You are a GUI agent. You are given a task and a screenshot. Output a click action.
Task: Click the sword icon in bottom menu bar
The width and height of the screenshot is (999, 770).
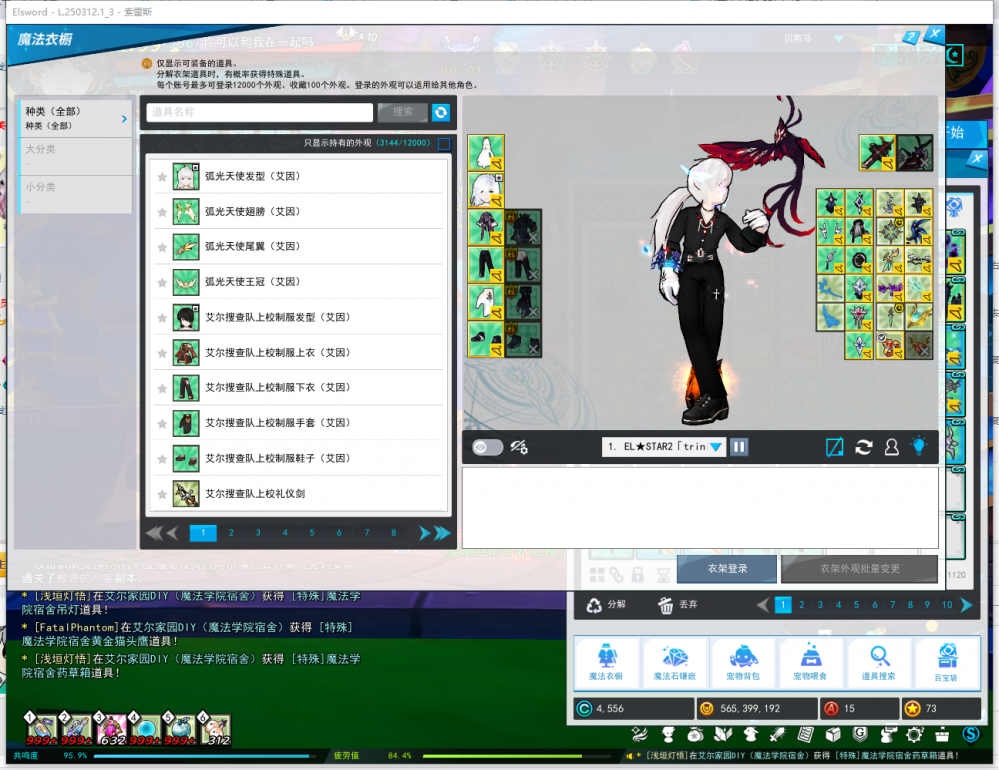(777, 735)
